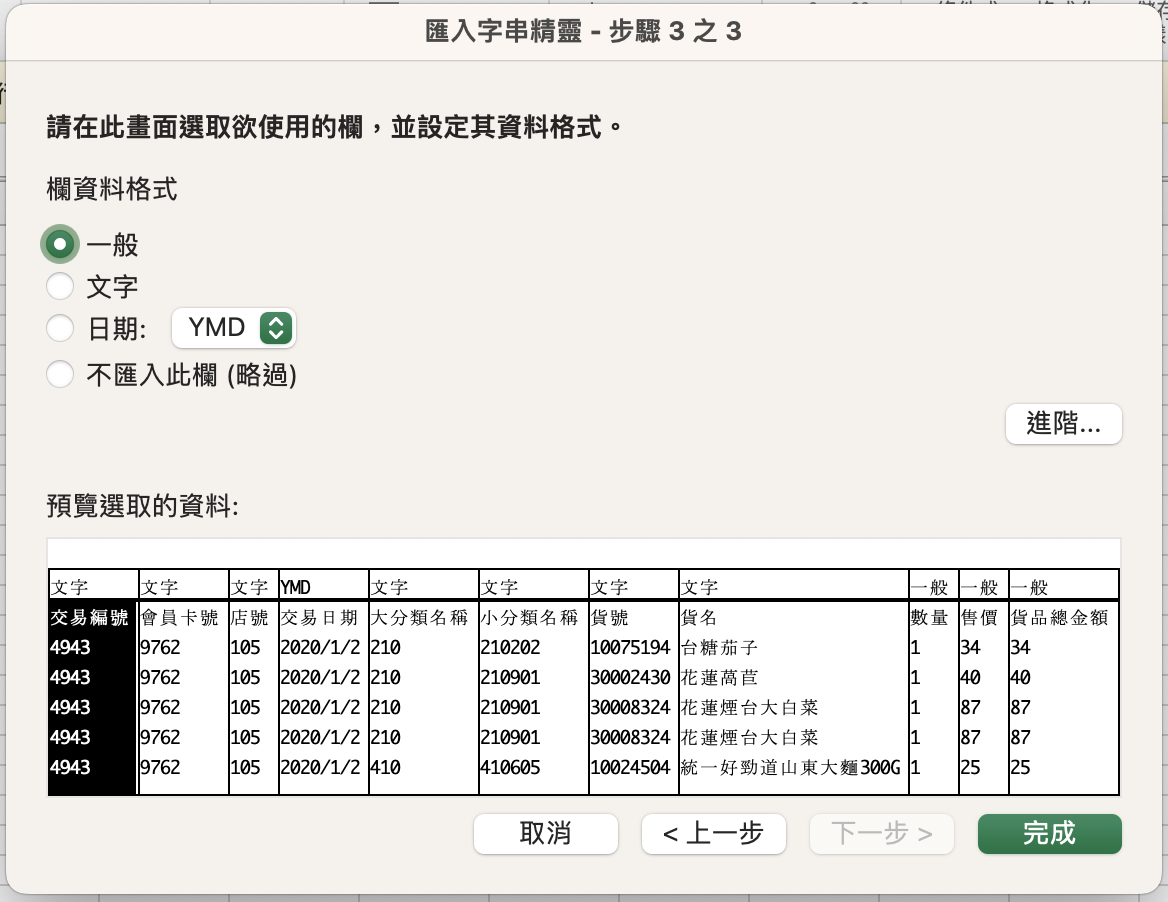Image resolution: width=1168 pixels, height=902 pixels.
Task: Open the YMD date format dropdown
Action: (x=234, y=328)
